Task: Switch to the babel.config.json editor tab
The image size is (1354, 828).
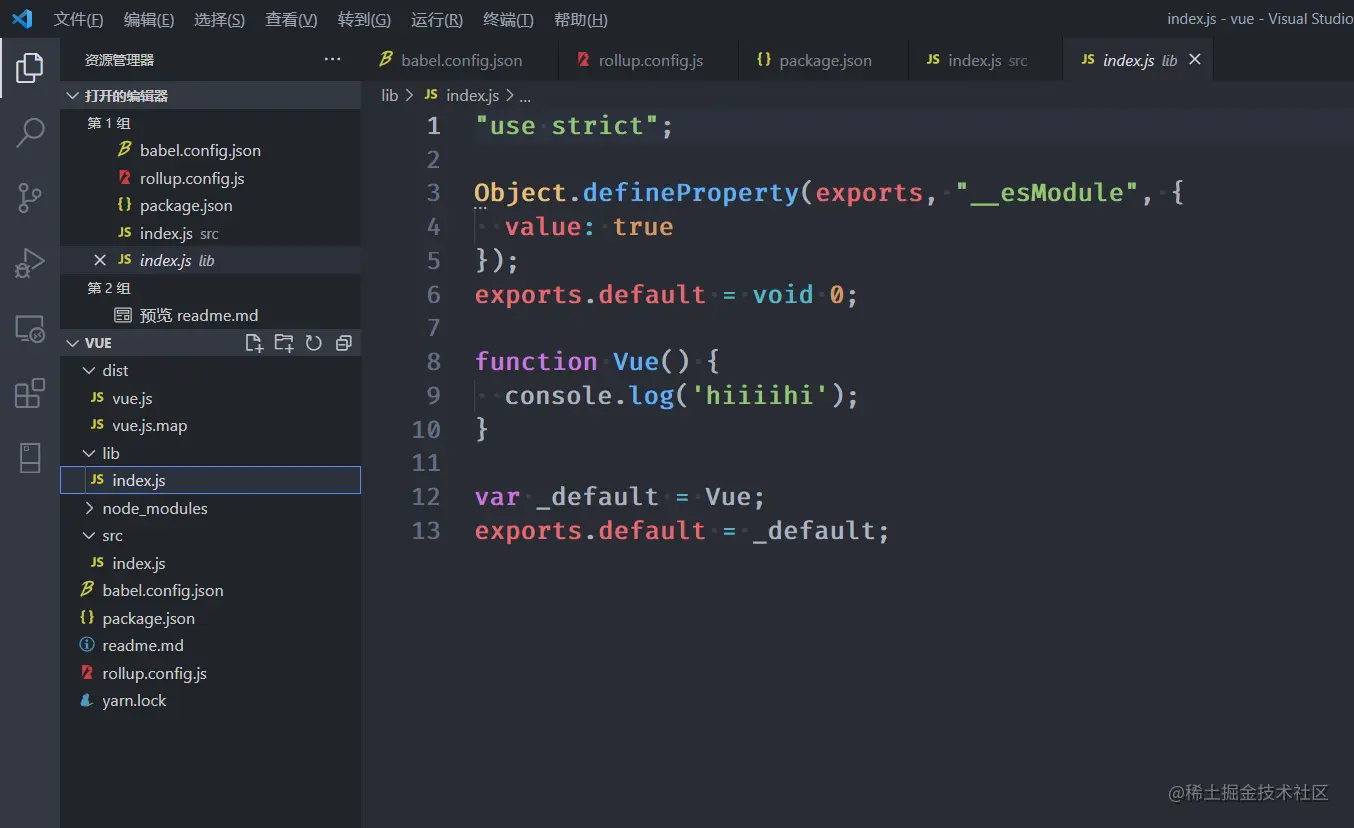Action: [459, 60]
